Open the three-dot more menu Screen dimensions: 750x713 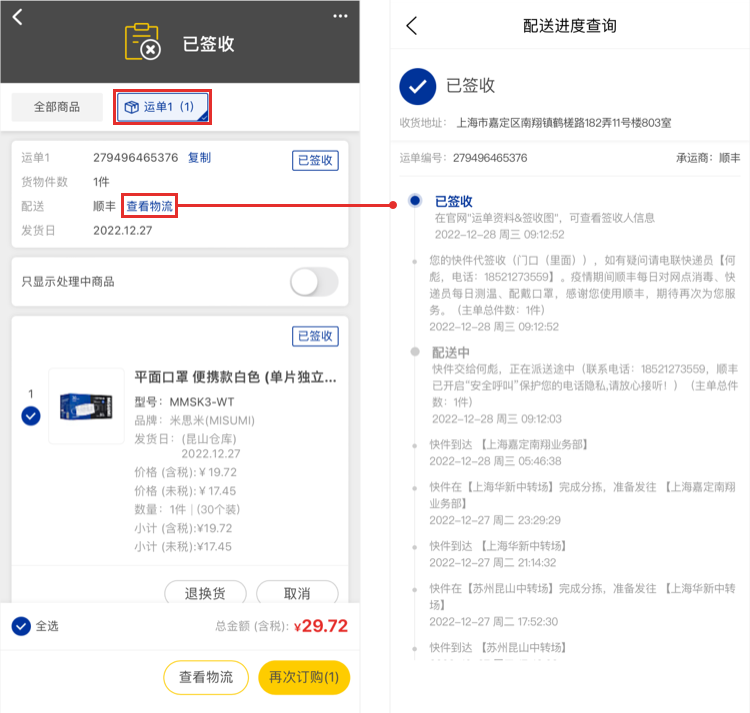pyautogui.click(x=341, y=16)
